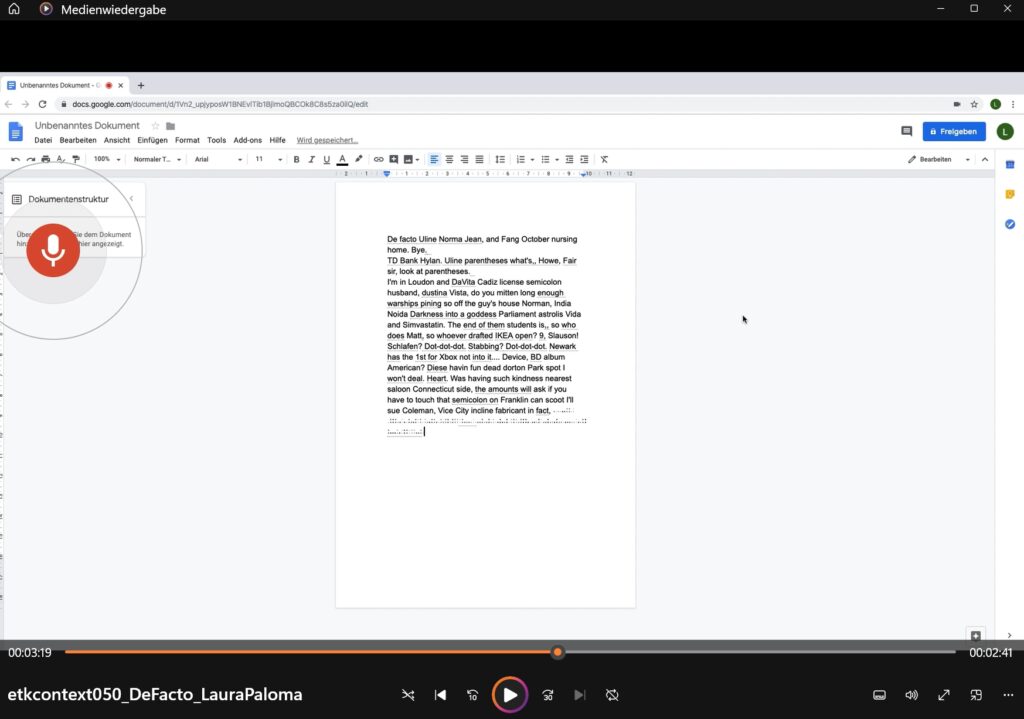Open the Keep notes side panel icon
This screenshot has width=1024, height=719.
pos(1010,194)
